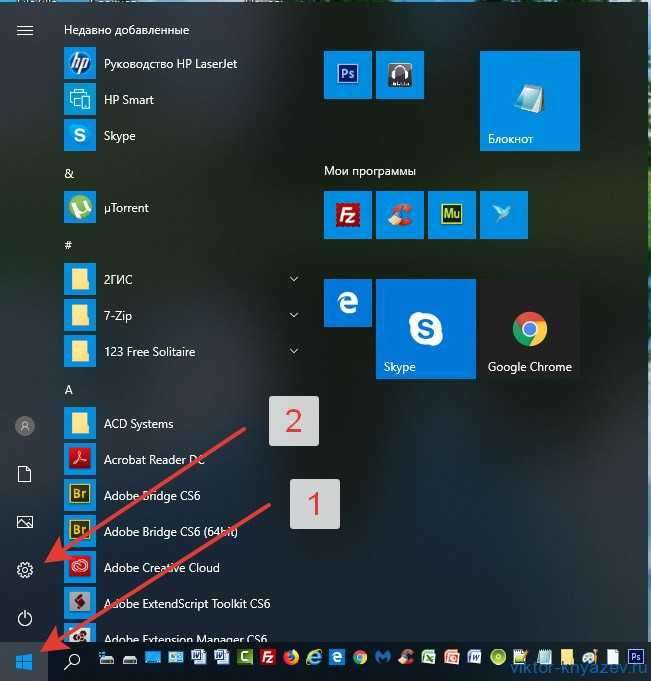Open Internet Explorer from the taskbar
The height and width of the screenshot is (681, 651).
tap(314, 657)
